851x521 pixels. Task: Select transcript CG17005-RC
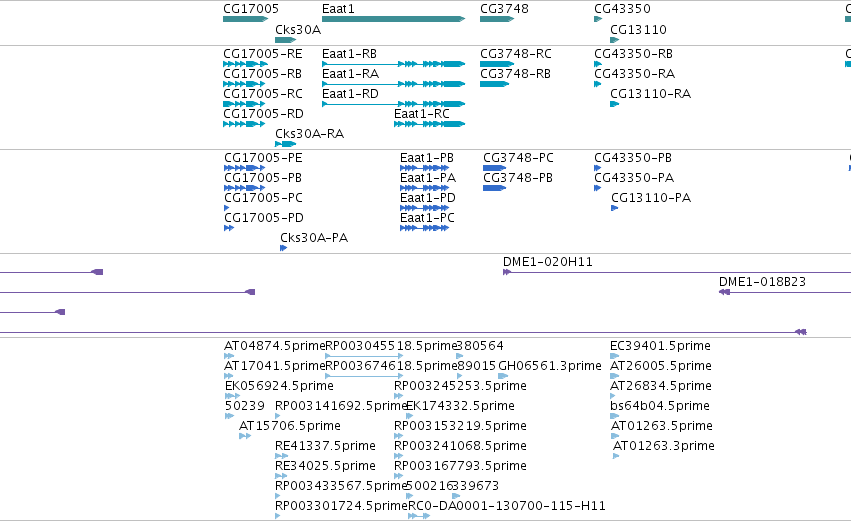click(245, 104)
